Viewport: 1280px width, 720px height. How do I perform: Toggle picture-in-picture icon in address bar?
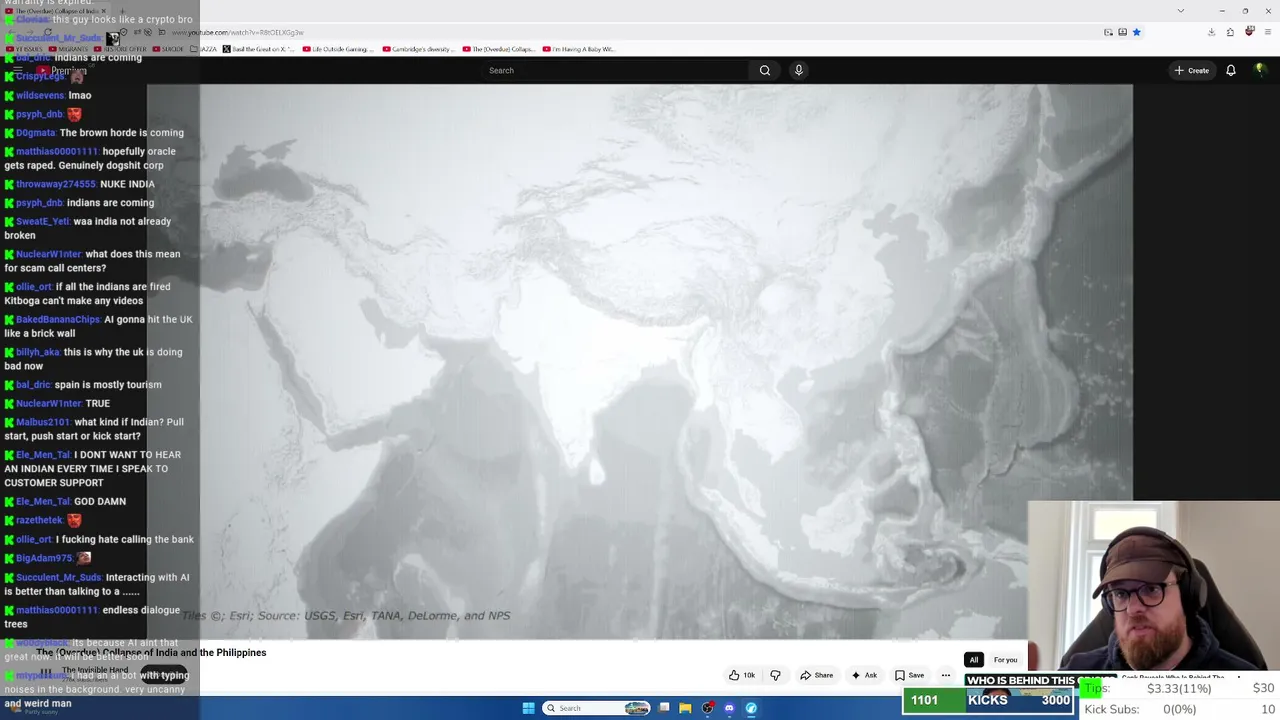coord(1108,32)
